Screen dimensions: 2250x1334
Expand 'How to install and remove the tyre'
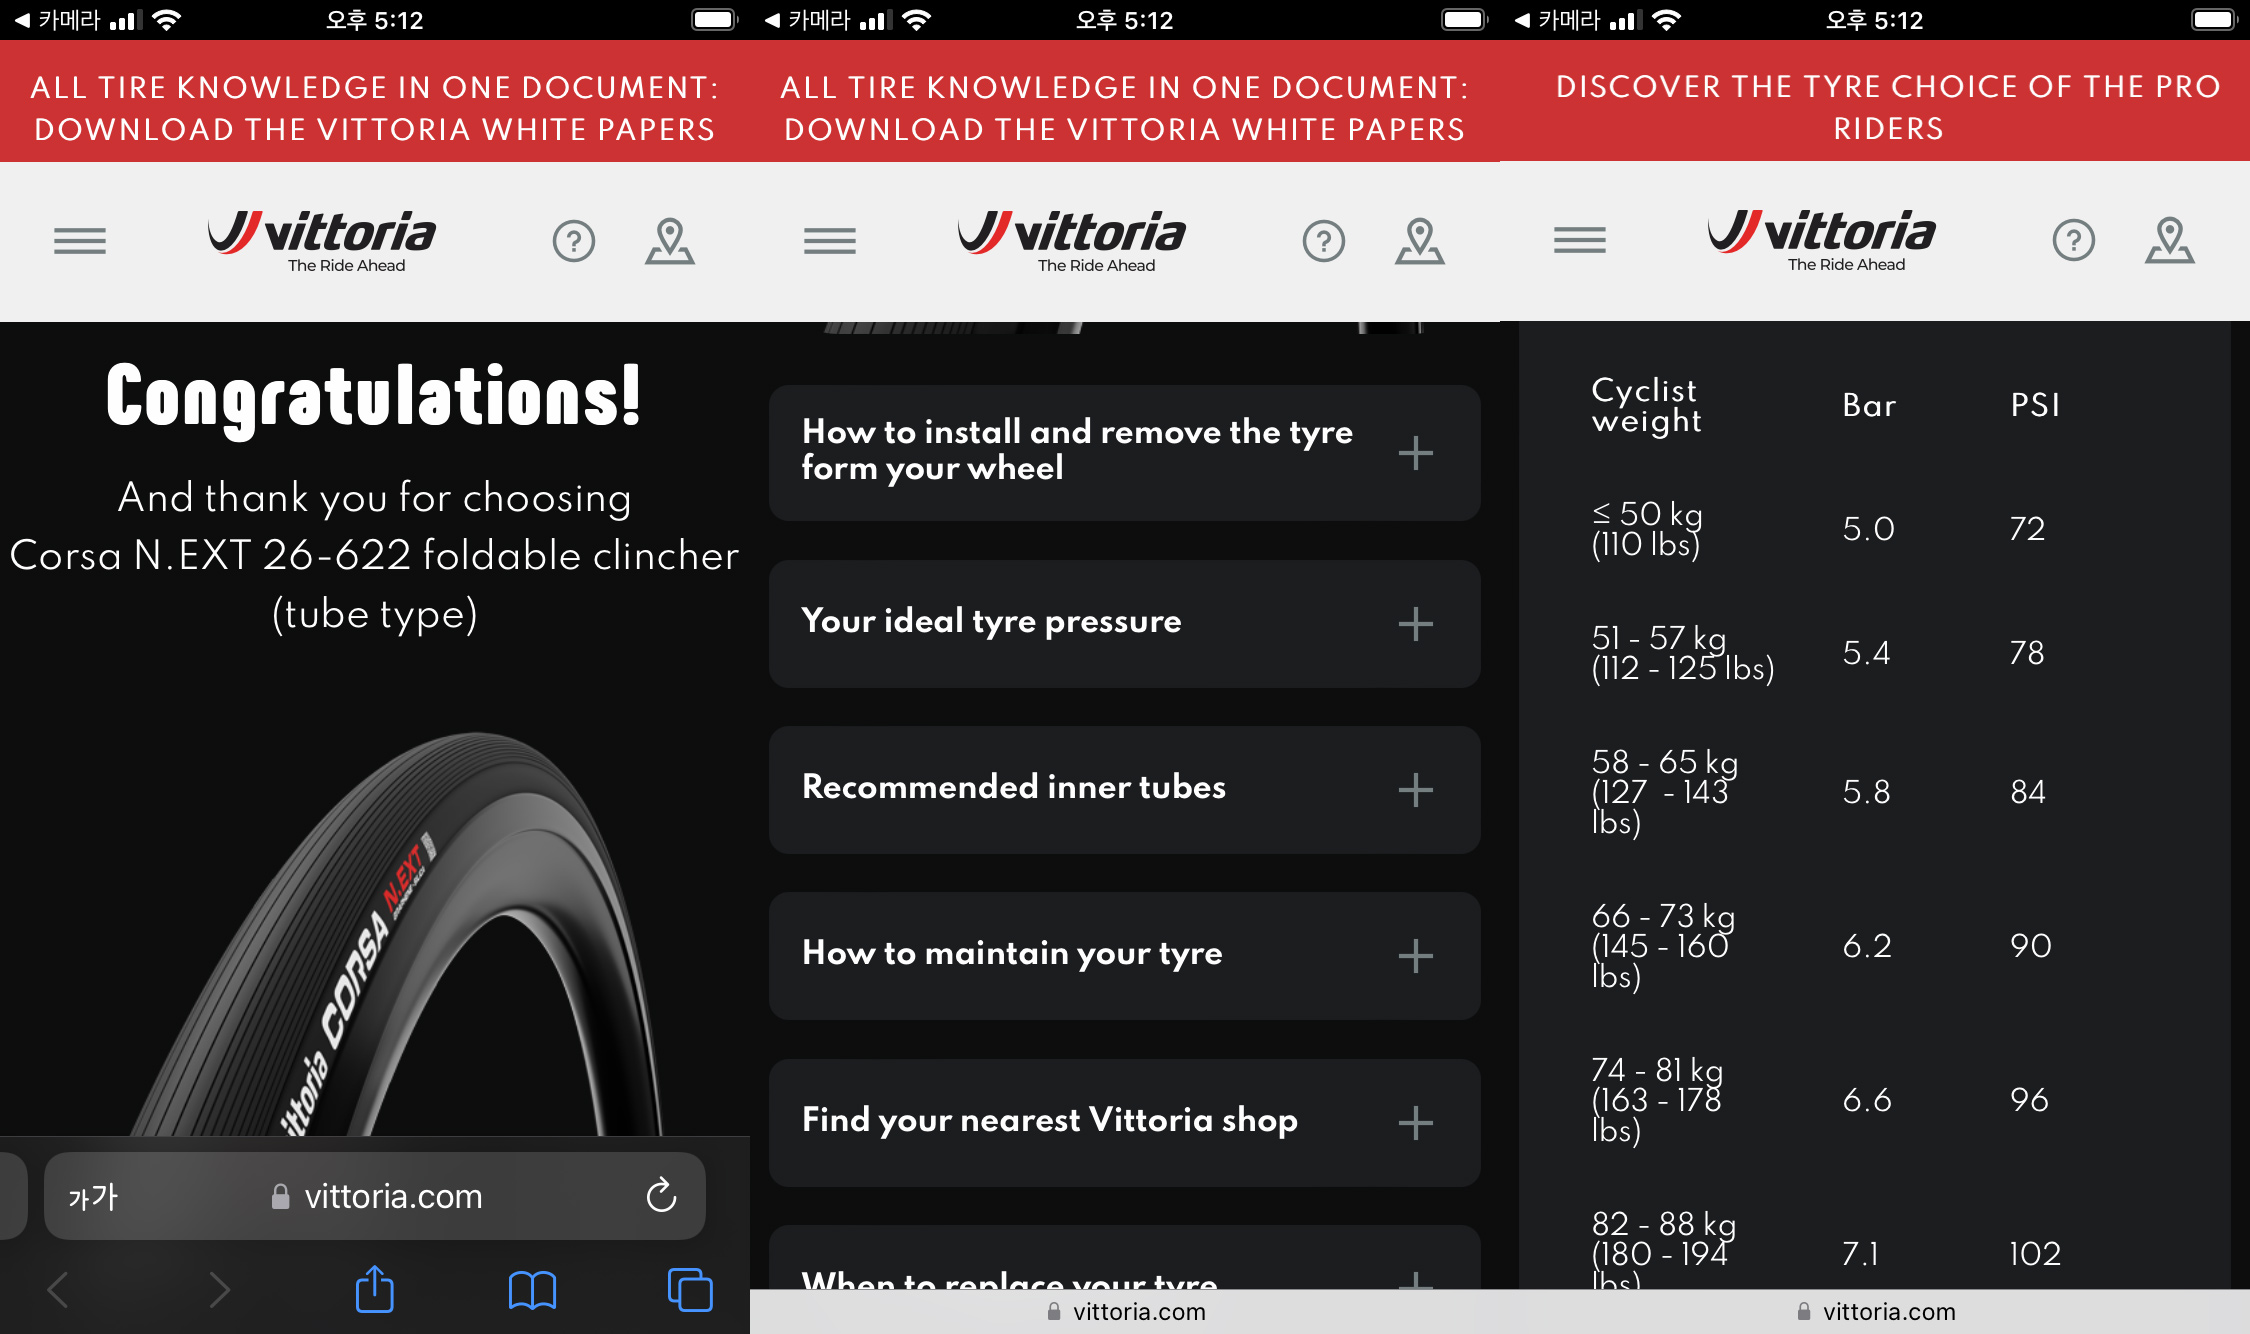(x=1124, y=453)
